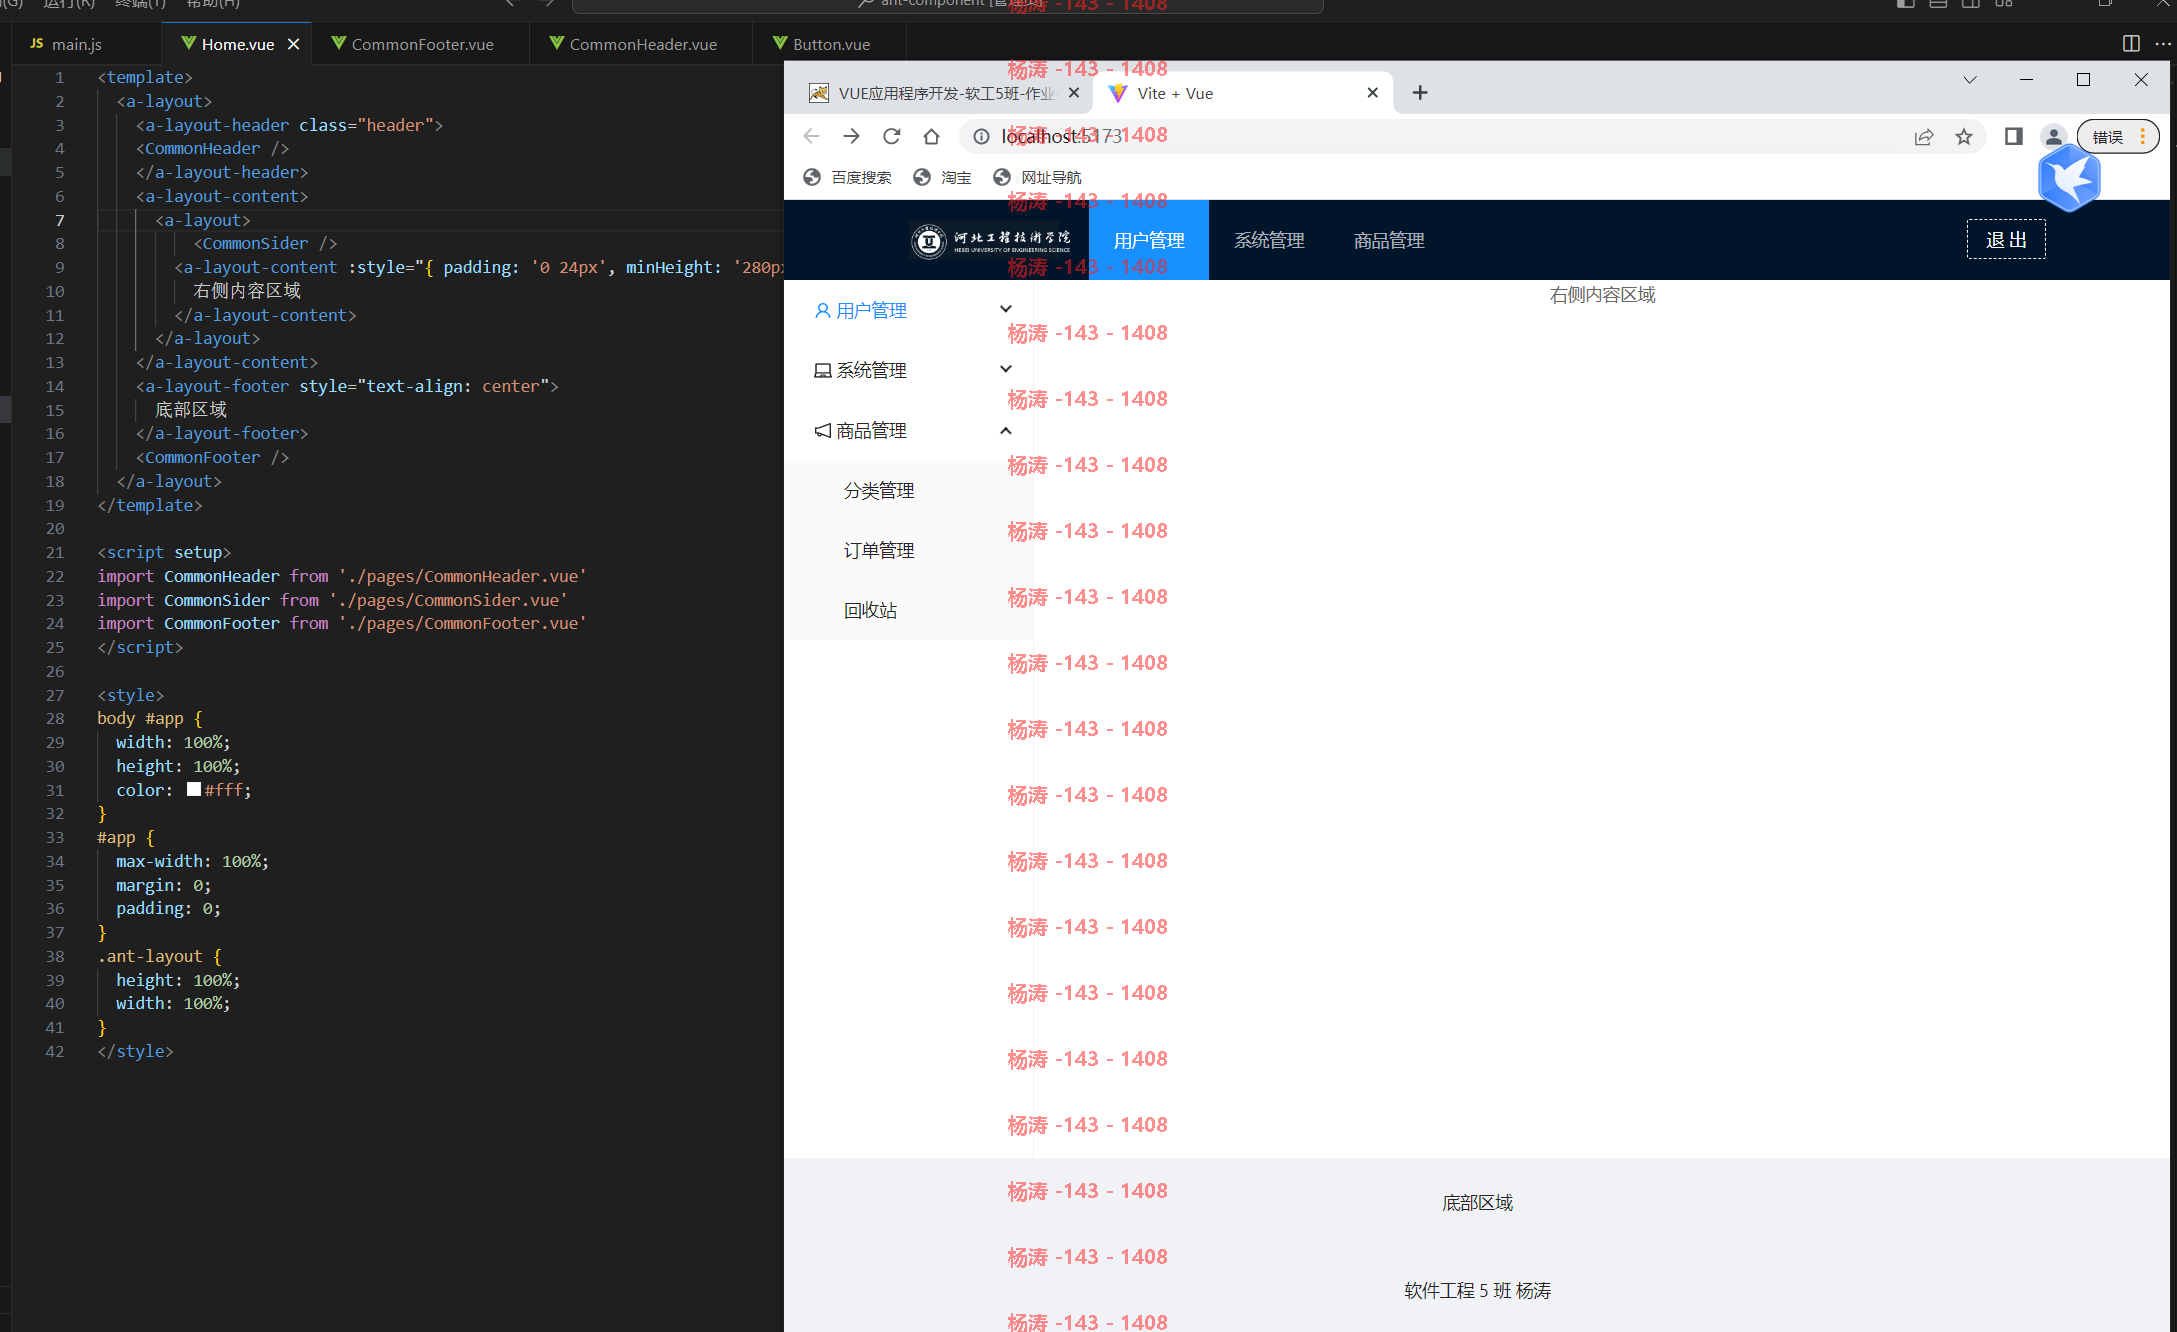This screenshot has height=1332, width=2177.
Task: Click line number 21 in the gutter
Action: point(55,552)
